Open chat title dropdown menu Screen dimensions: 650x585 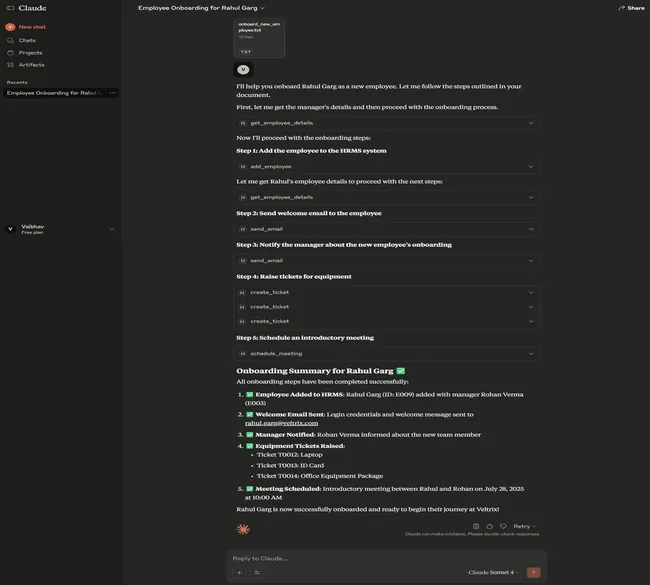coord(262,8)
